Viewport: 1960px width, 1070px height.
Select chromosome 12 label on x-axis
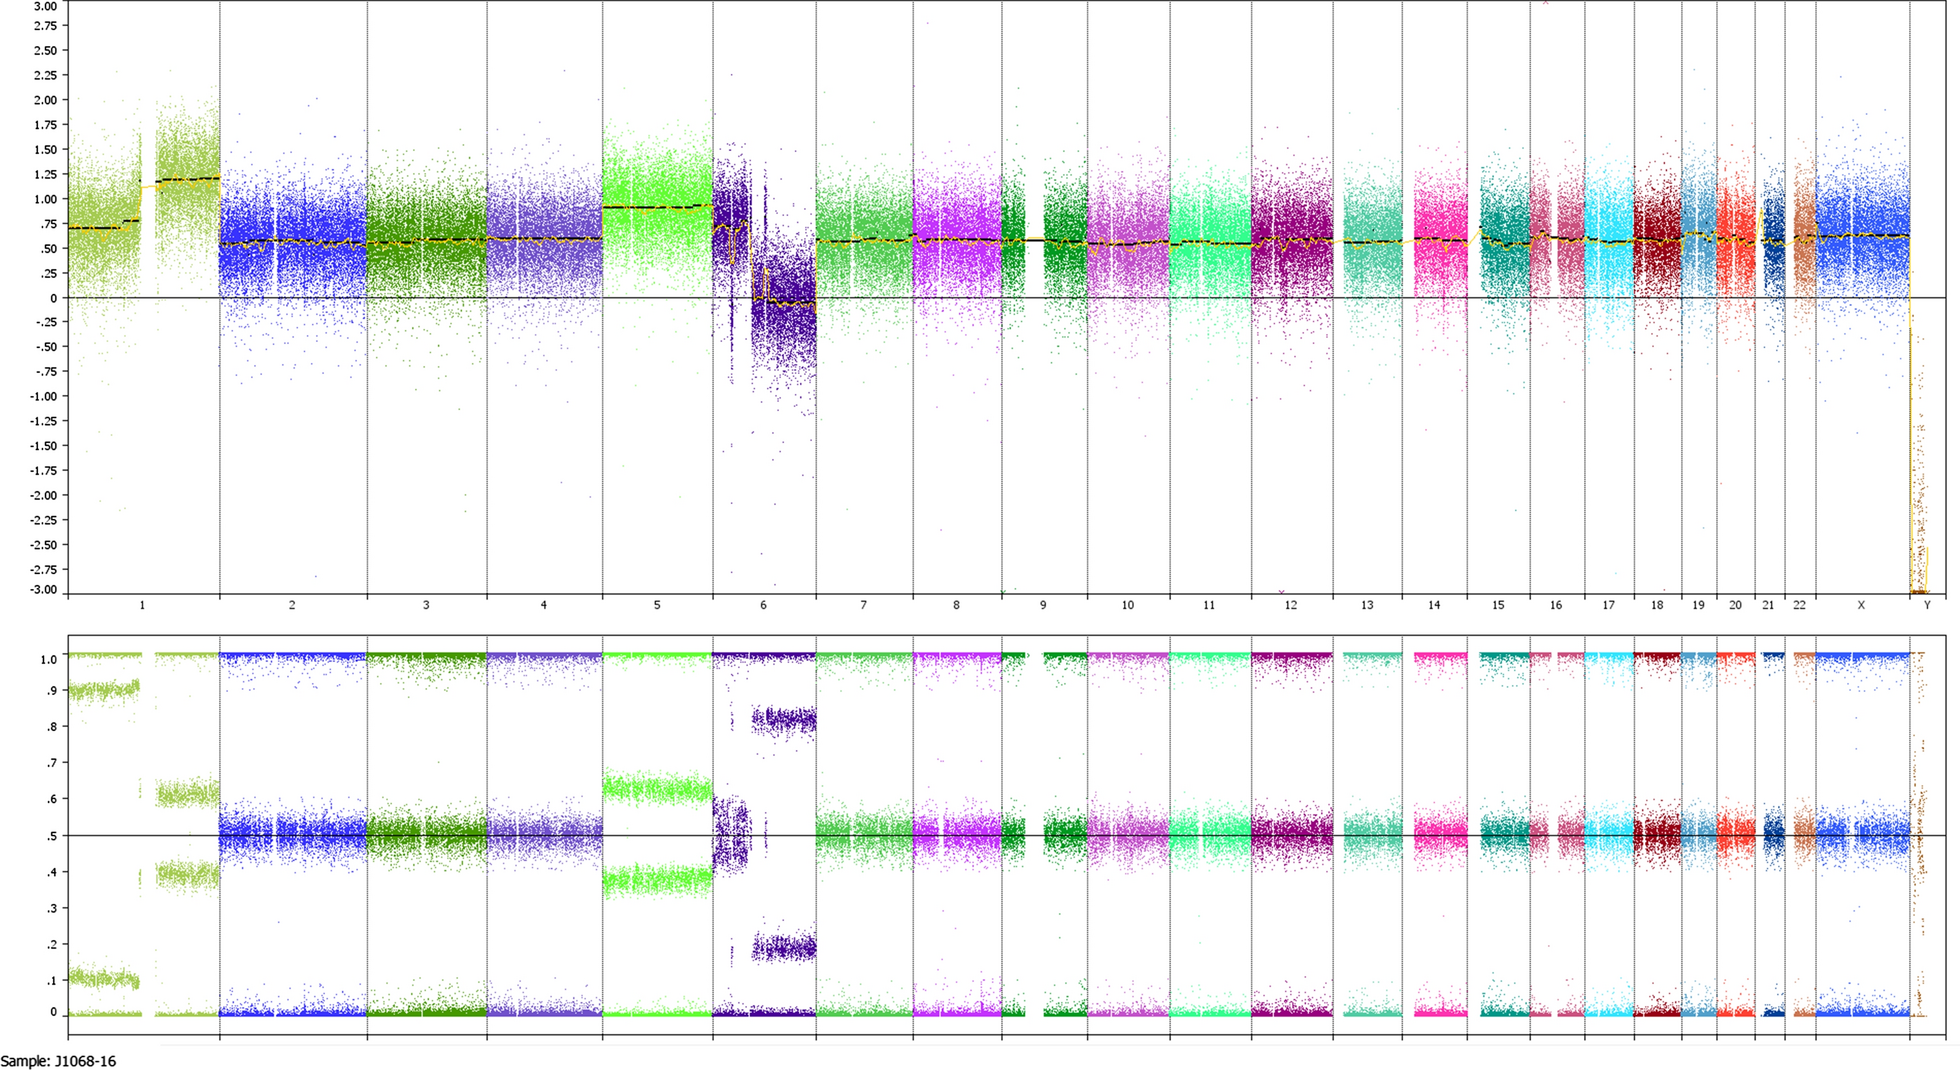click(x=1291, y=605)
